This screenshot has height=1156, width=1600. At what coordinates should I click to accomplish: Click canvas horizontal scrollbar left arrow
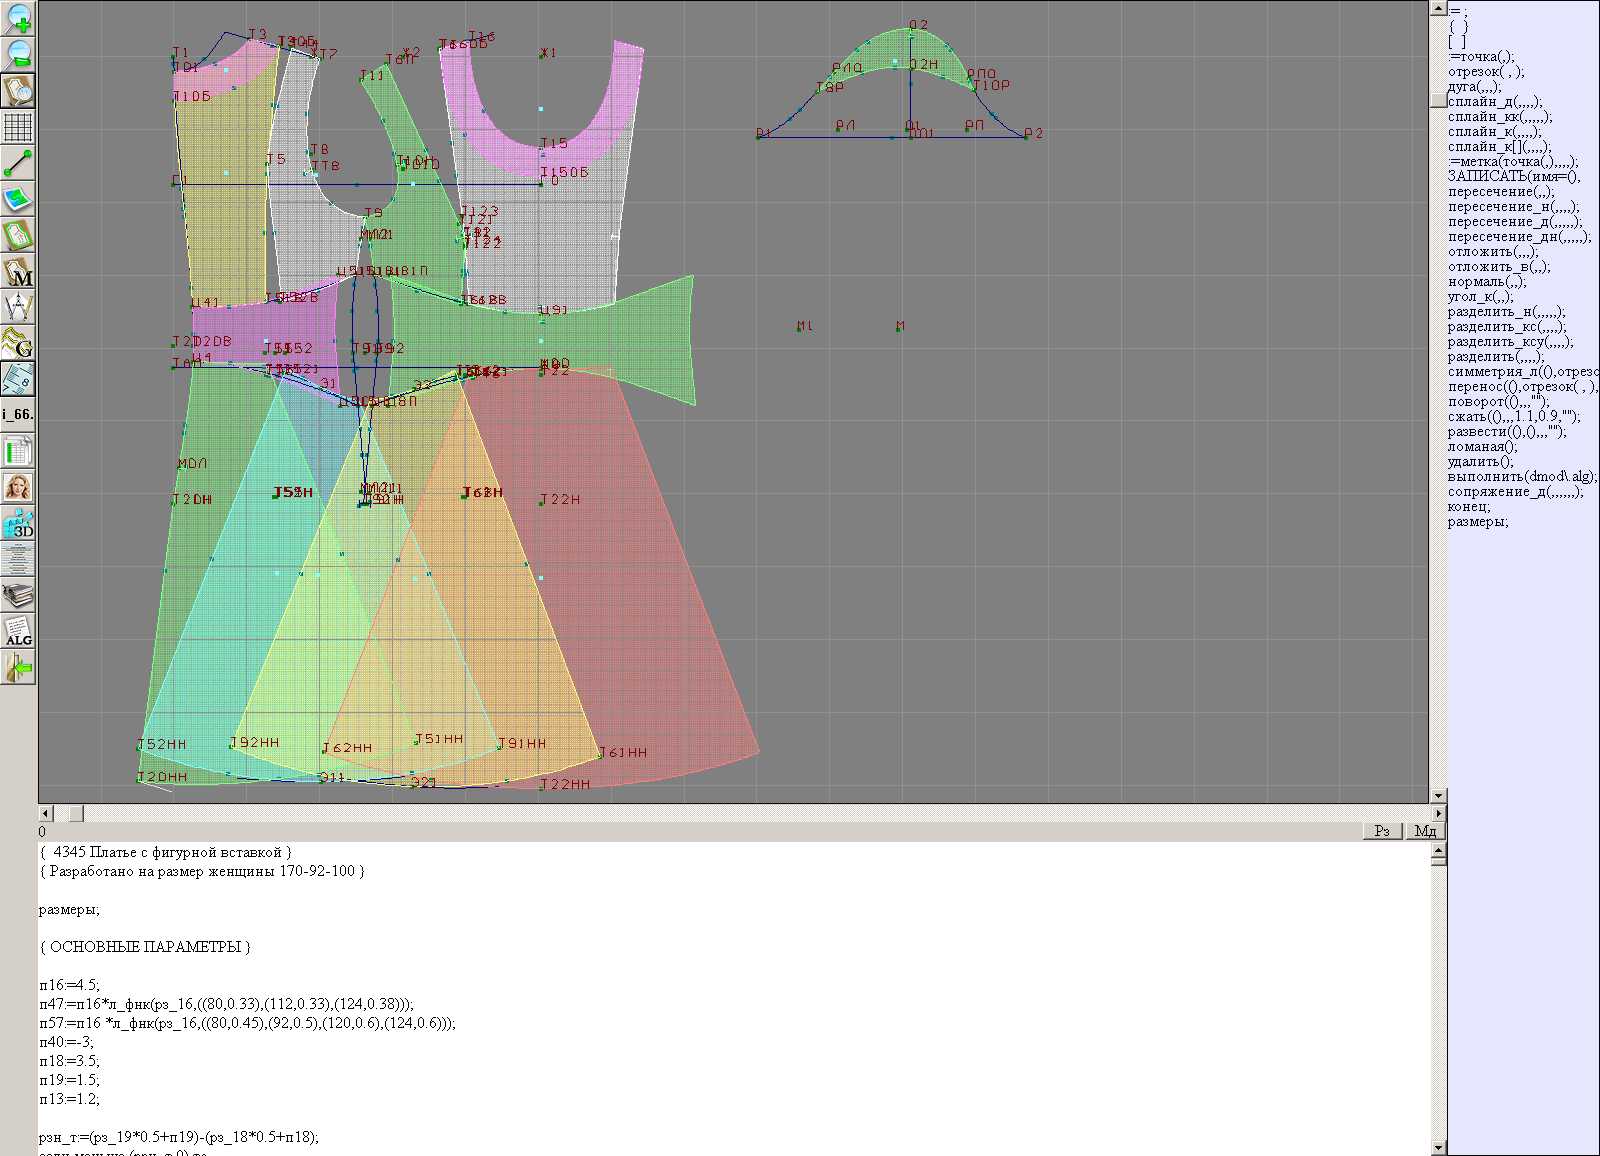[45, 814]
